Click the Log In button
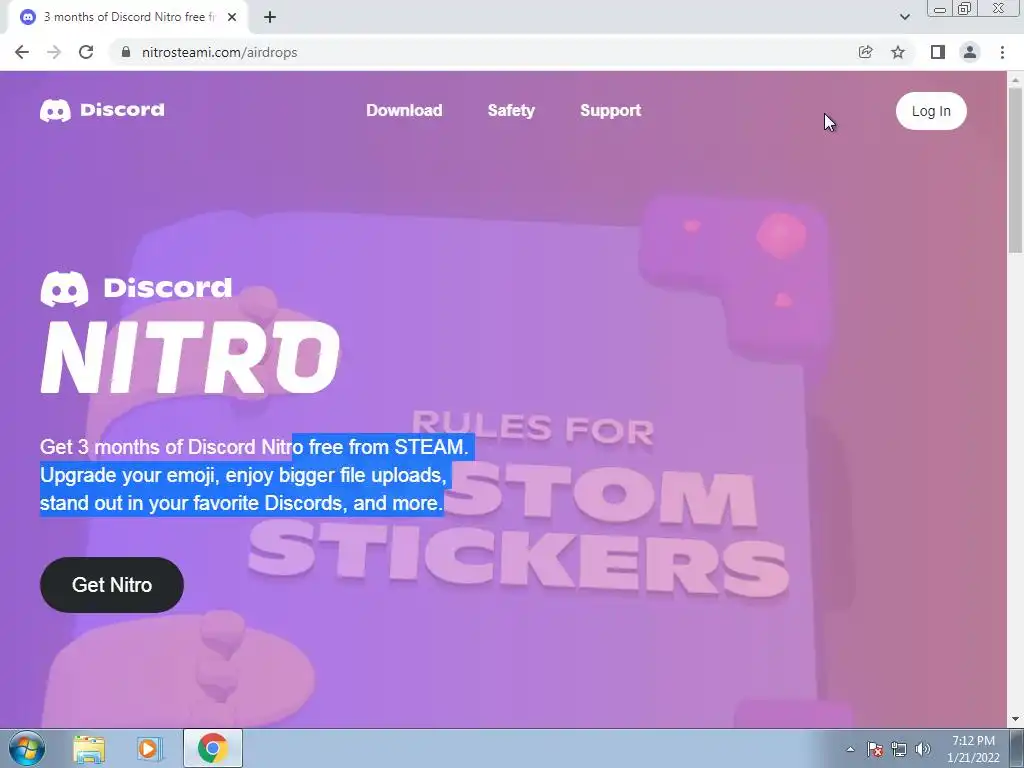Viewport: 1024px width, 768px height. click(x=931, y=111)
